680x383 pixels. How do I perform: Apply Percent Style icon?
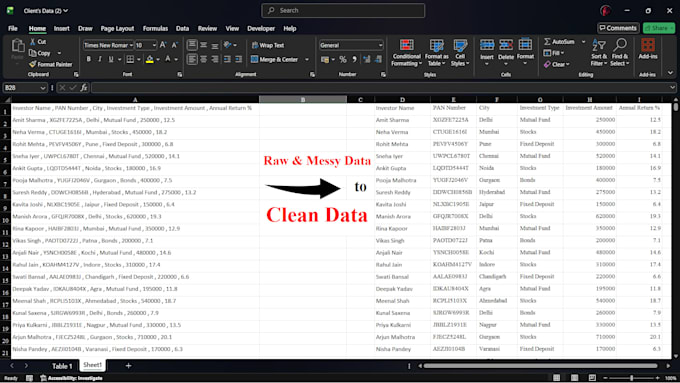pyautogui.click(x=343, y=59)
